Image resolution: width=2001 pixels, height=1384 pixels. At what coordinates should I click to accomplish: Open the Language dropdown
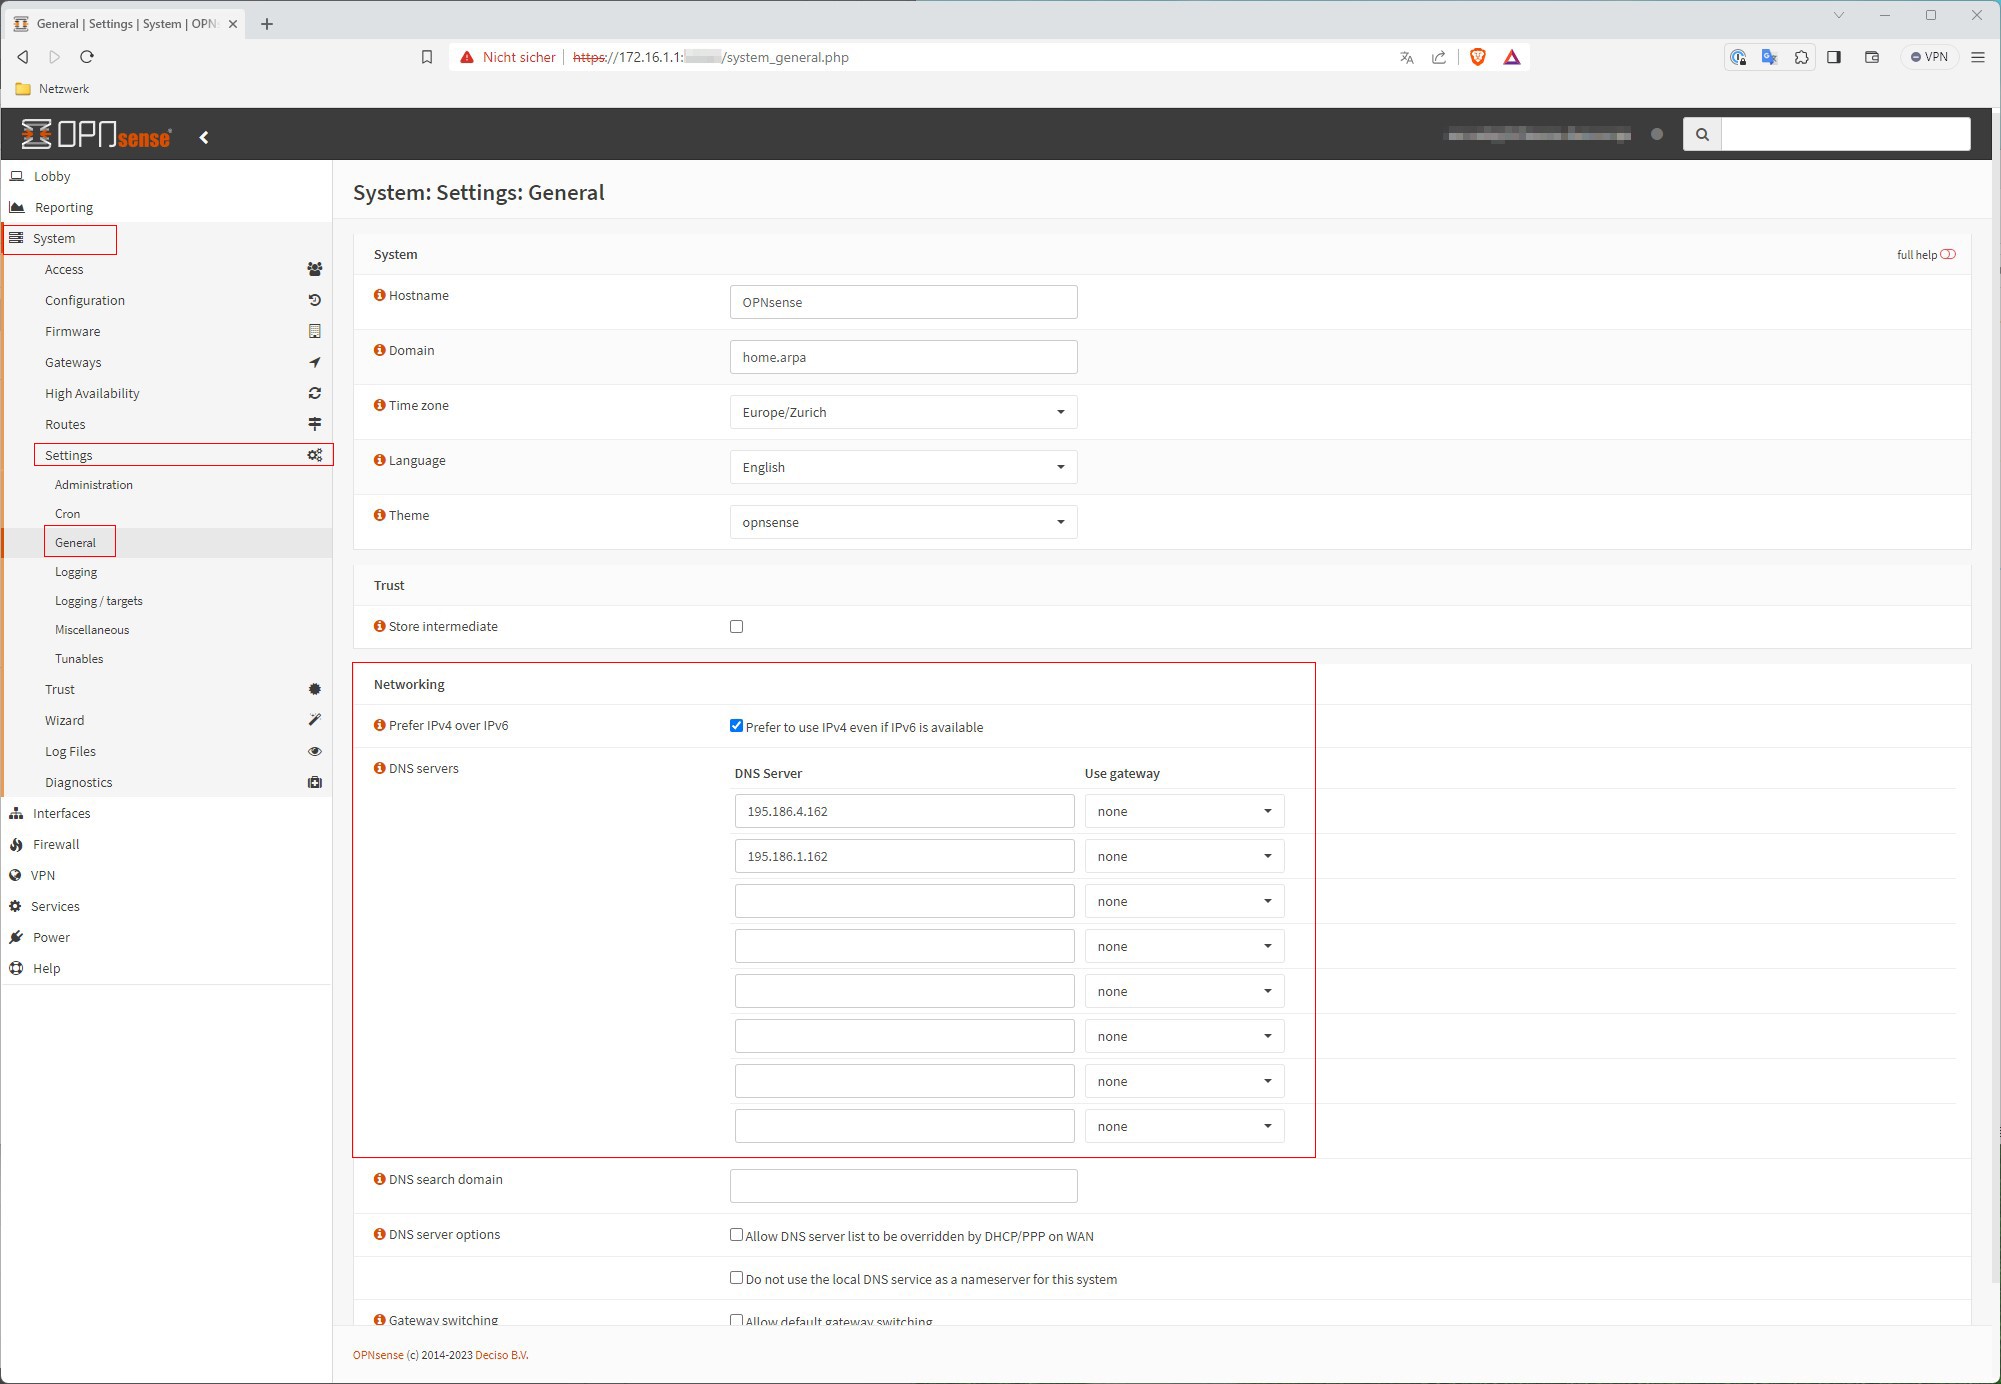point(903,467)
